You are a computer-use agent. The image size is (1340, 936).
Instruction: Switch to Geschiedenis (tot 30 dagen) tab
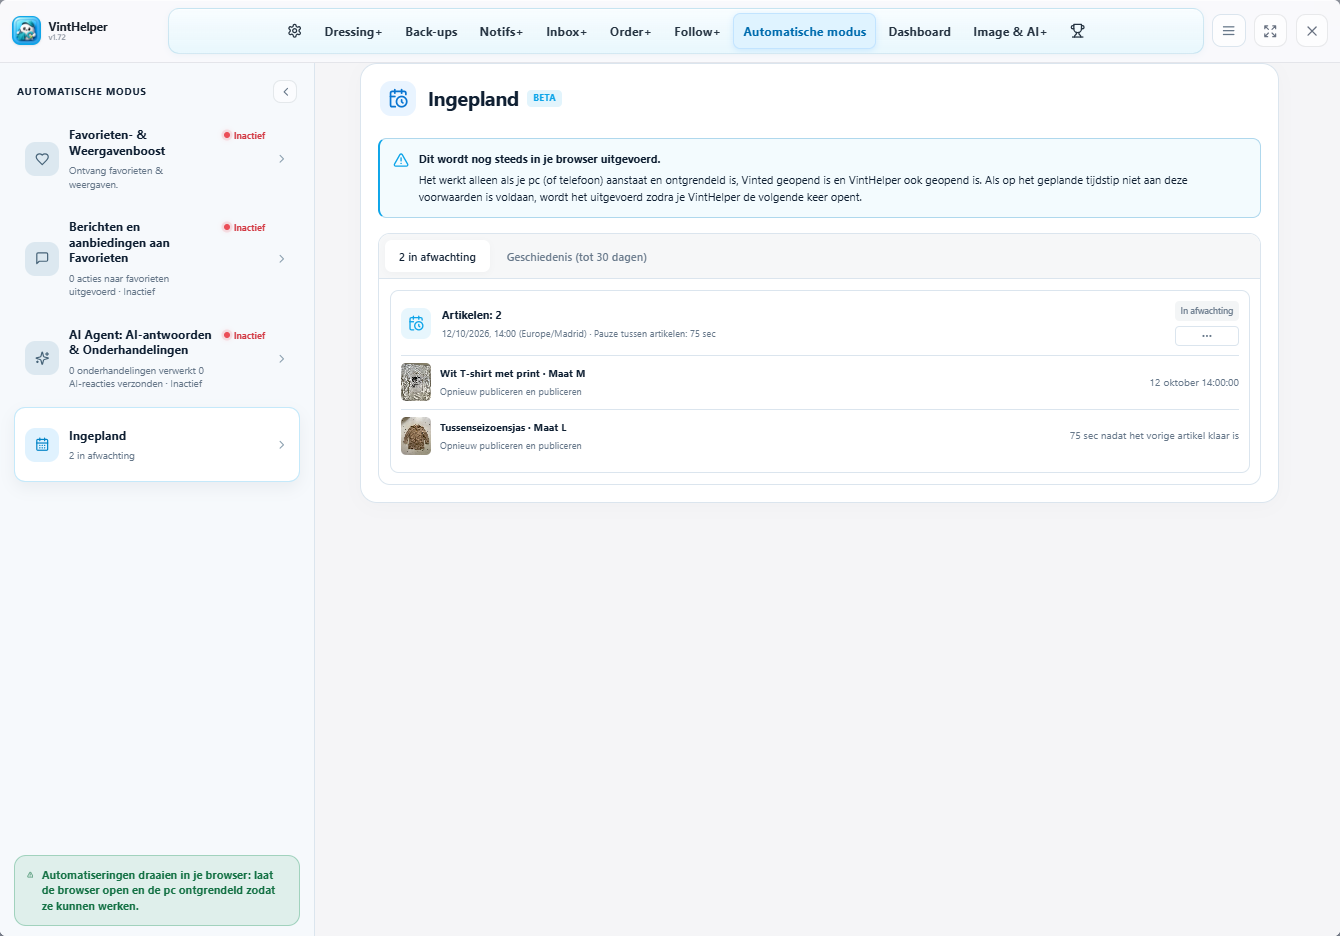click(577, 257)
